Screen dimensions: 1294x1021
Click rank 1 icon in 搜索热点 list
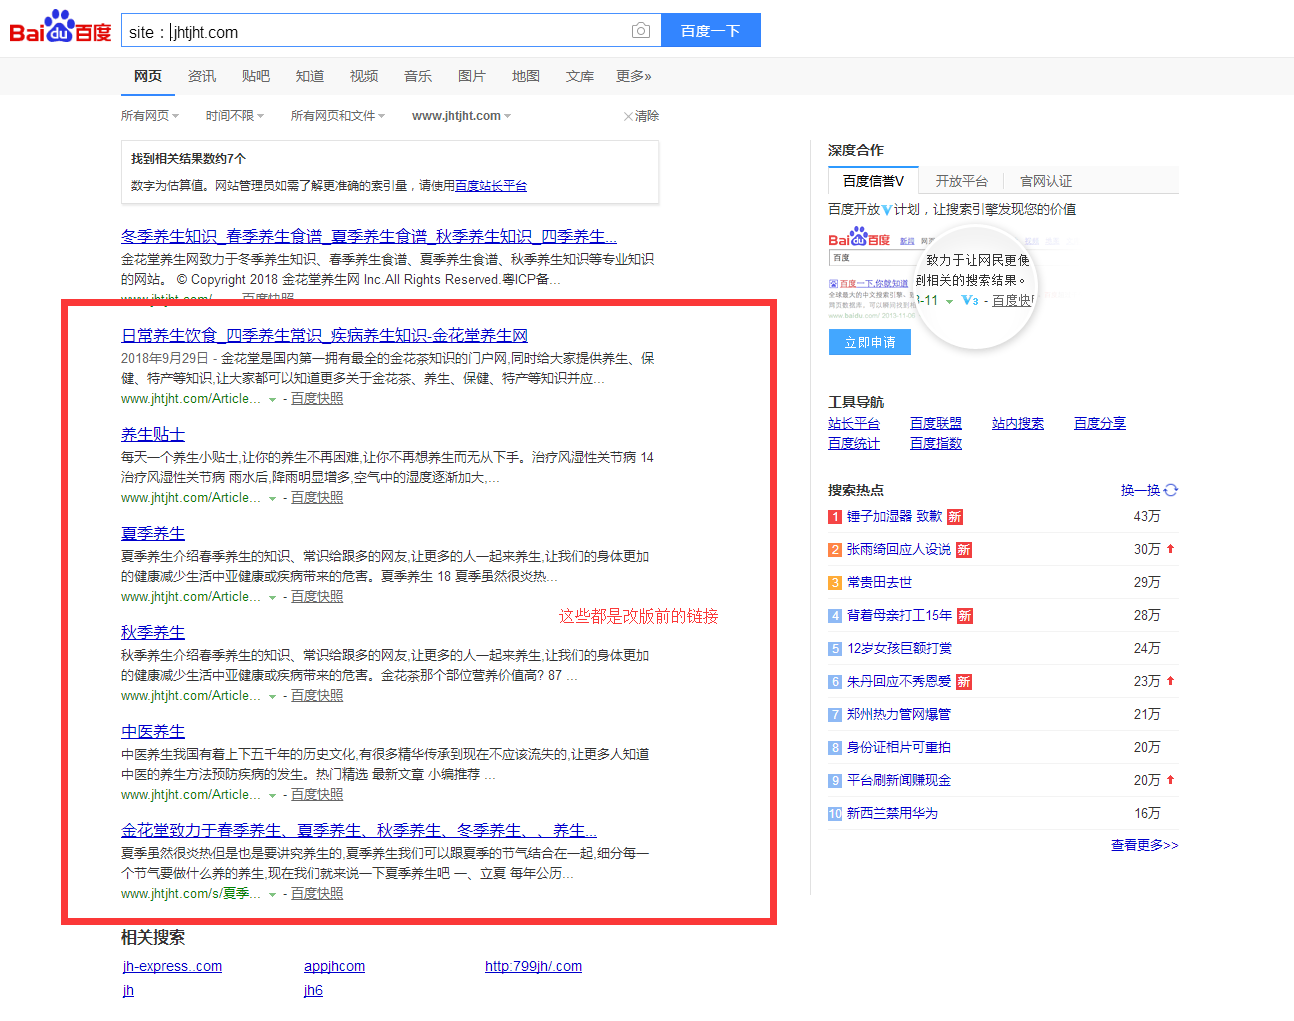point(835,517)
